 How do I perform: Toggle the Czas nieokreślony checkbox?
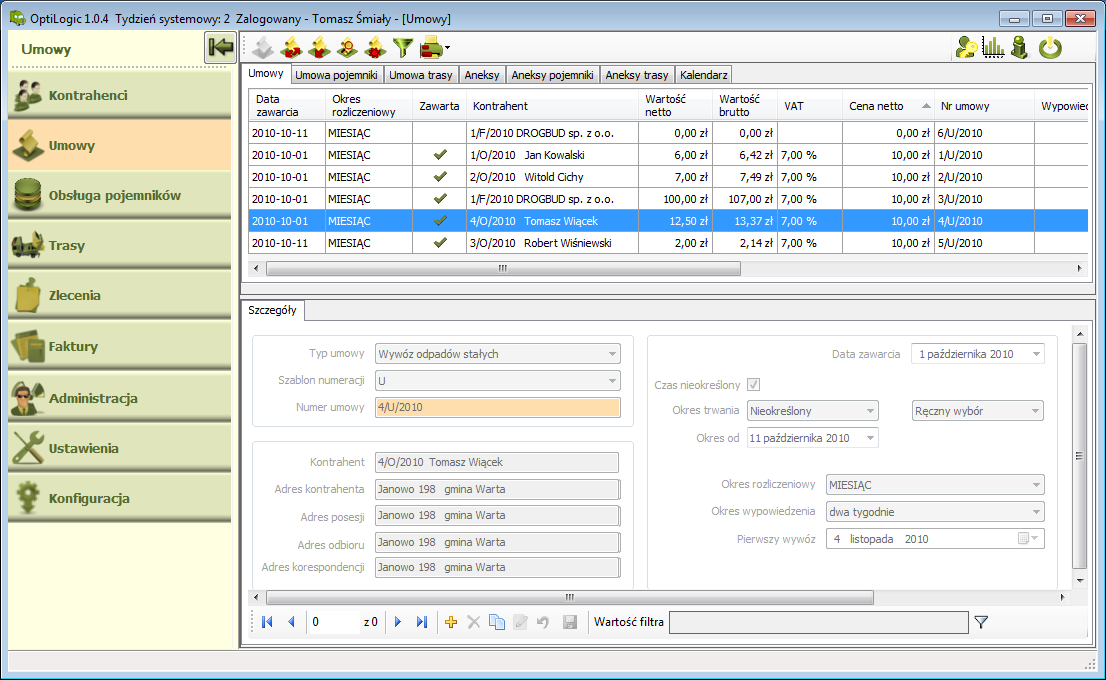[753, 384]
